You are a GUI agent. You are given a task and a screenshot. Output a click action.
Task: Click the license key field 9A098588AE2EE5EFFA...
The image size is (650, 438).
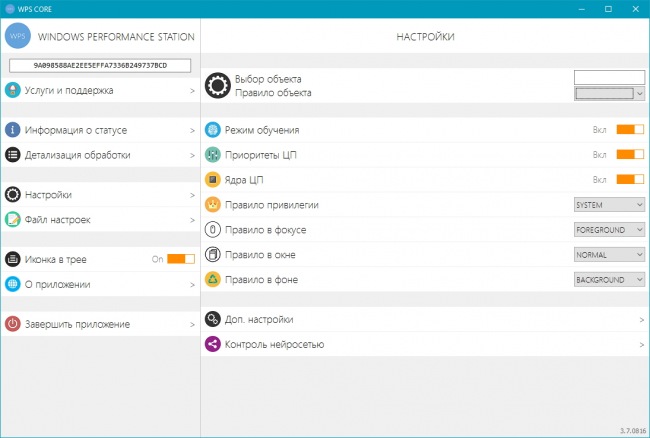click(x=100, y=65)
